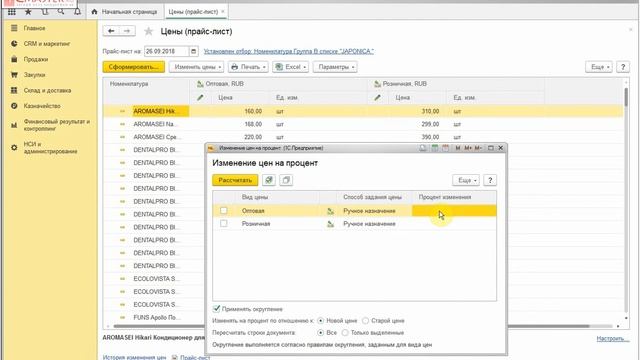Open Казначейство section in sidebar
The height and width of the screenshot is (360, 640).
pyautogui.click(x=42, y=106)
